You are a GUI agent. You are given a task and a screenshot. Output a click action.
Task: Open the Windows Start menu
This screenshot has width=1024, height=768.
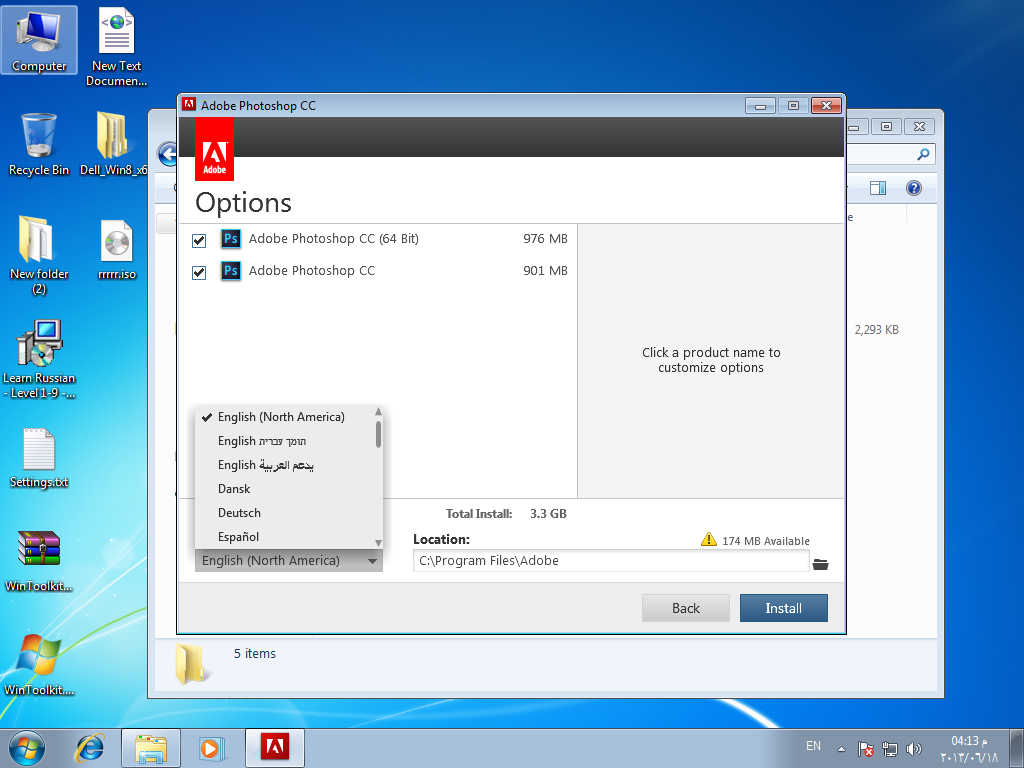pyautogui.click(x=27, y=748)
